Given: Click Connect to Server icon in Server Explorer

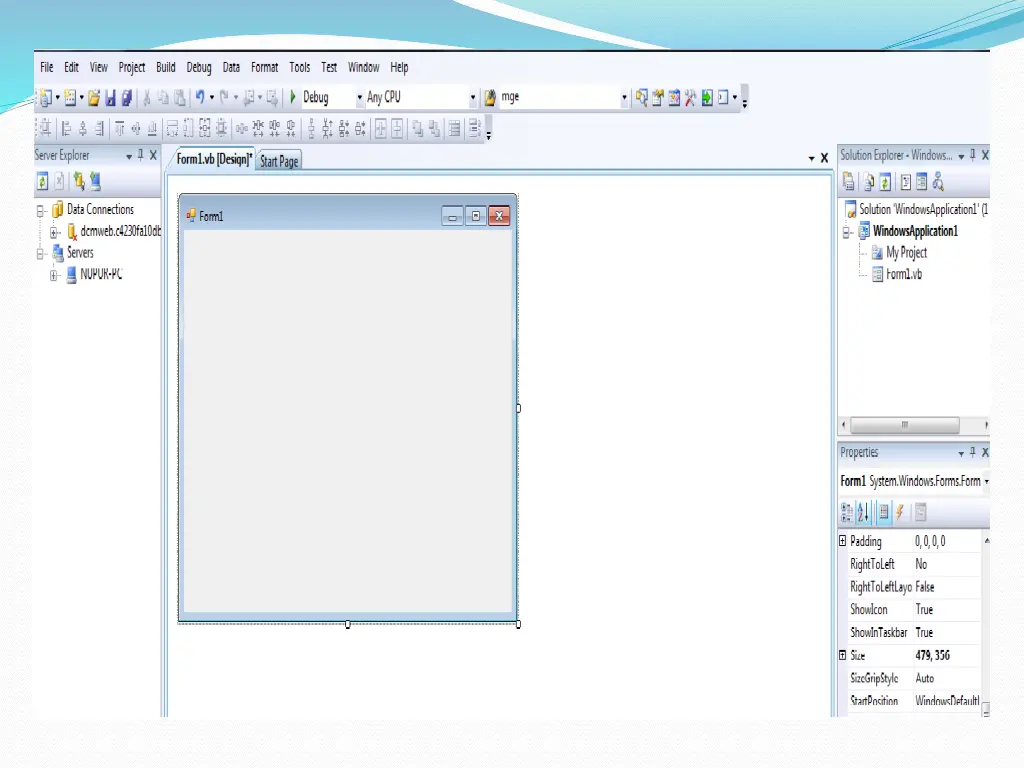Looking at the screenshot, I should [x=95, y=182].
